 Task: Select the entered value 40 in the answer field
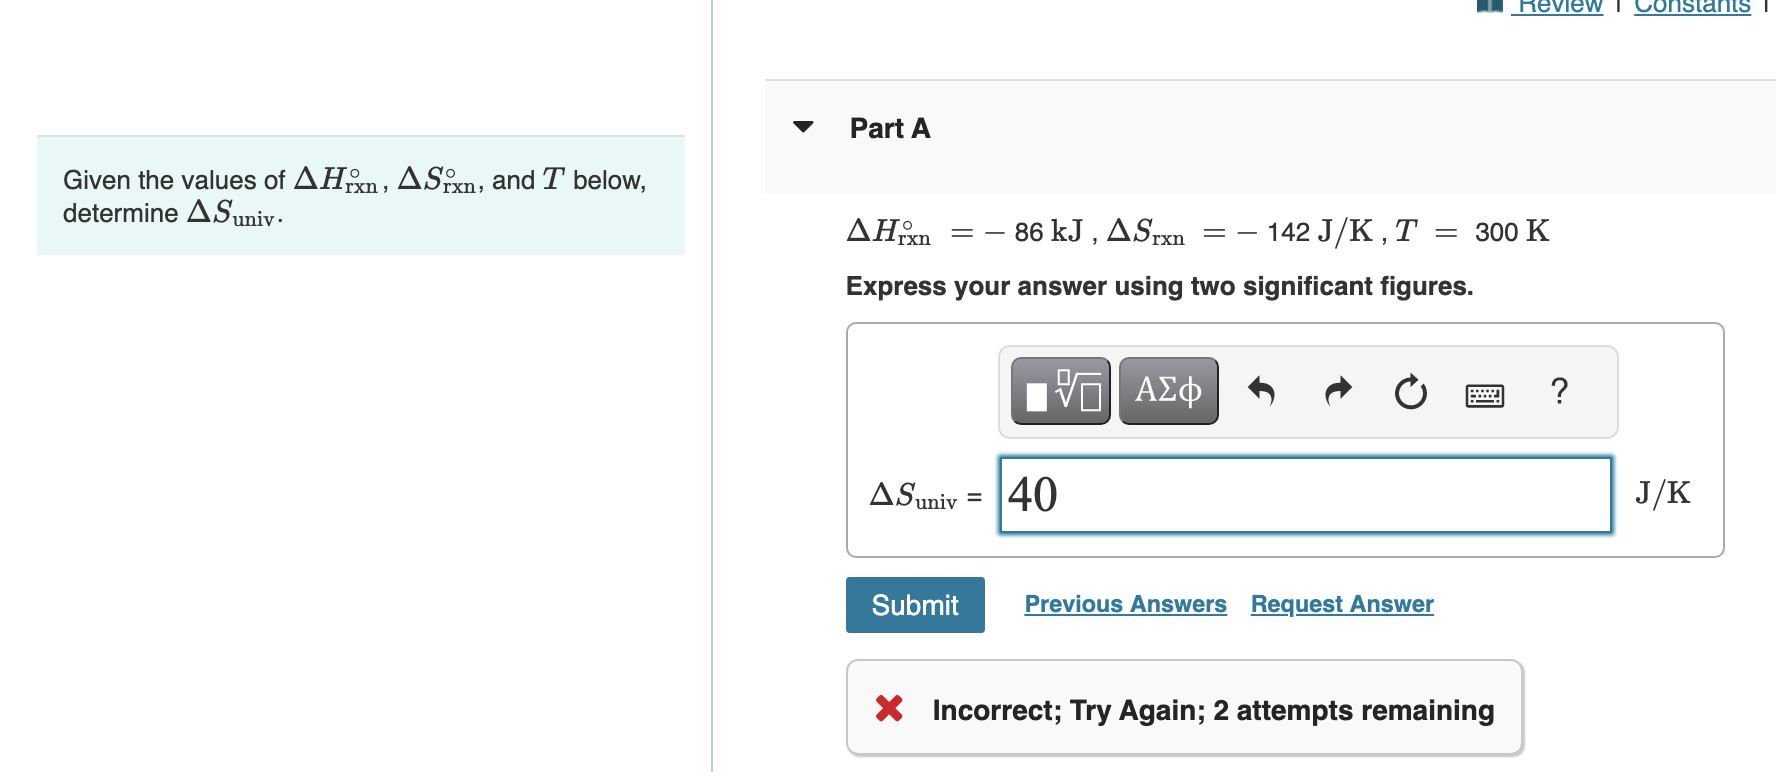(1031, 494)
